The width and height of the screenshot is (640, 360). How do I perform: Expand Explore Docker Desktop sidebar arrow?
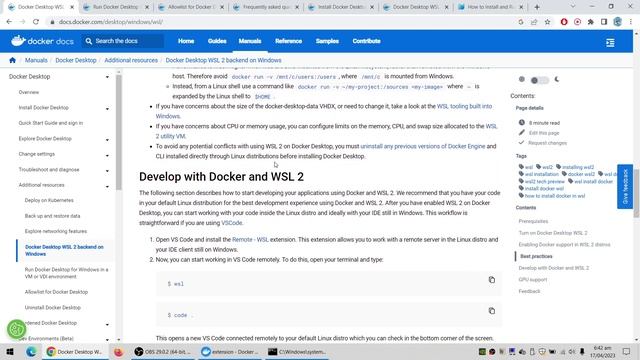coord(107,140)
